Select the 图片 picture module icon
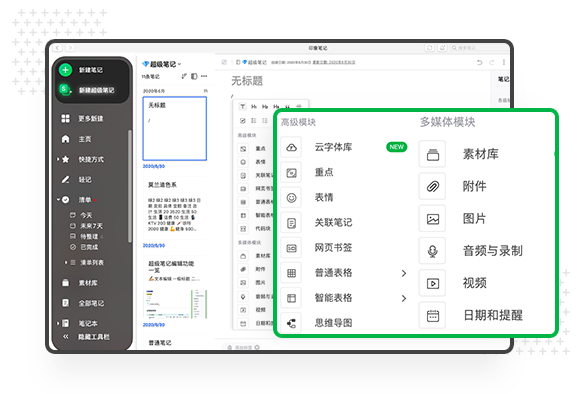 (x=432, y=219)
